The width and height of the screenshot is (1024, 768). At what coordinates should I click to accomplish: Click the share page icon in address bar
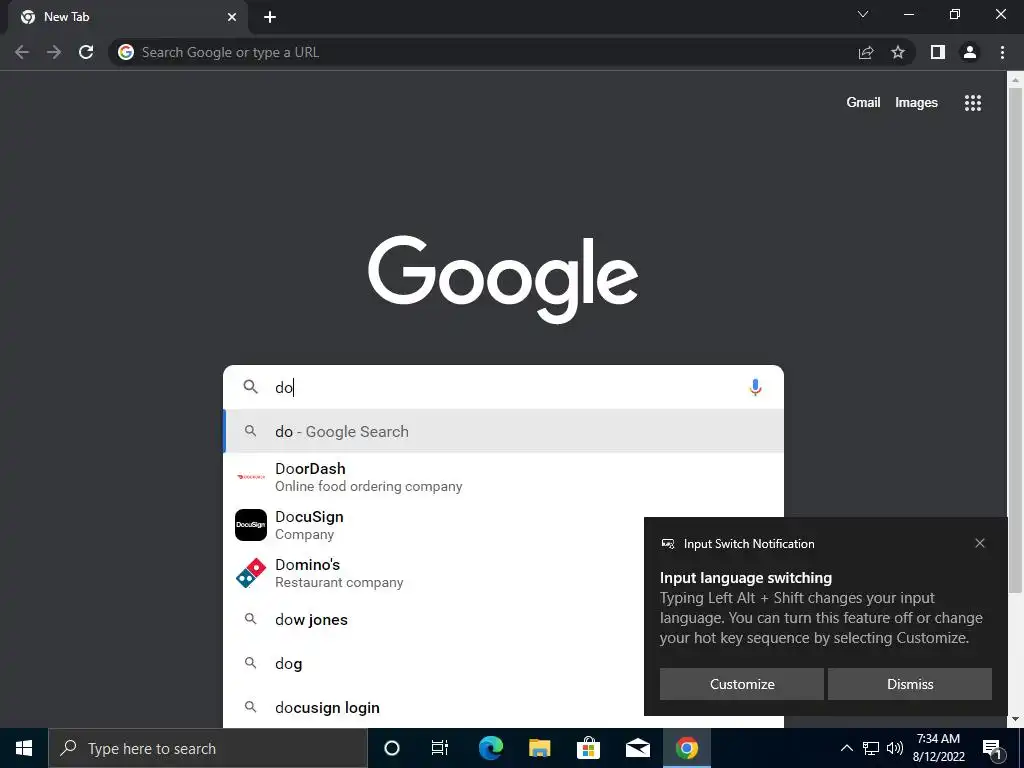coord(866,52)
